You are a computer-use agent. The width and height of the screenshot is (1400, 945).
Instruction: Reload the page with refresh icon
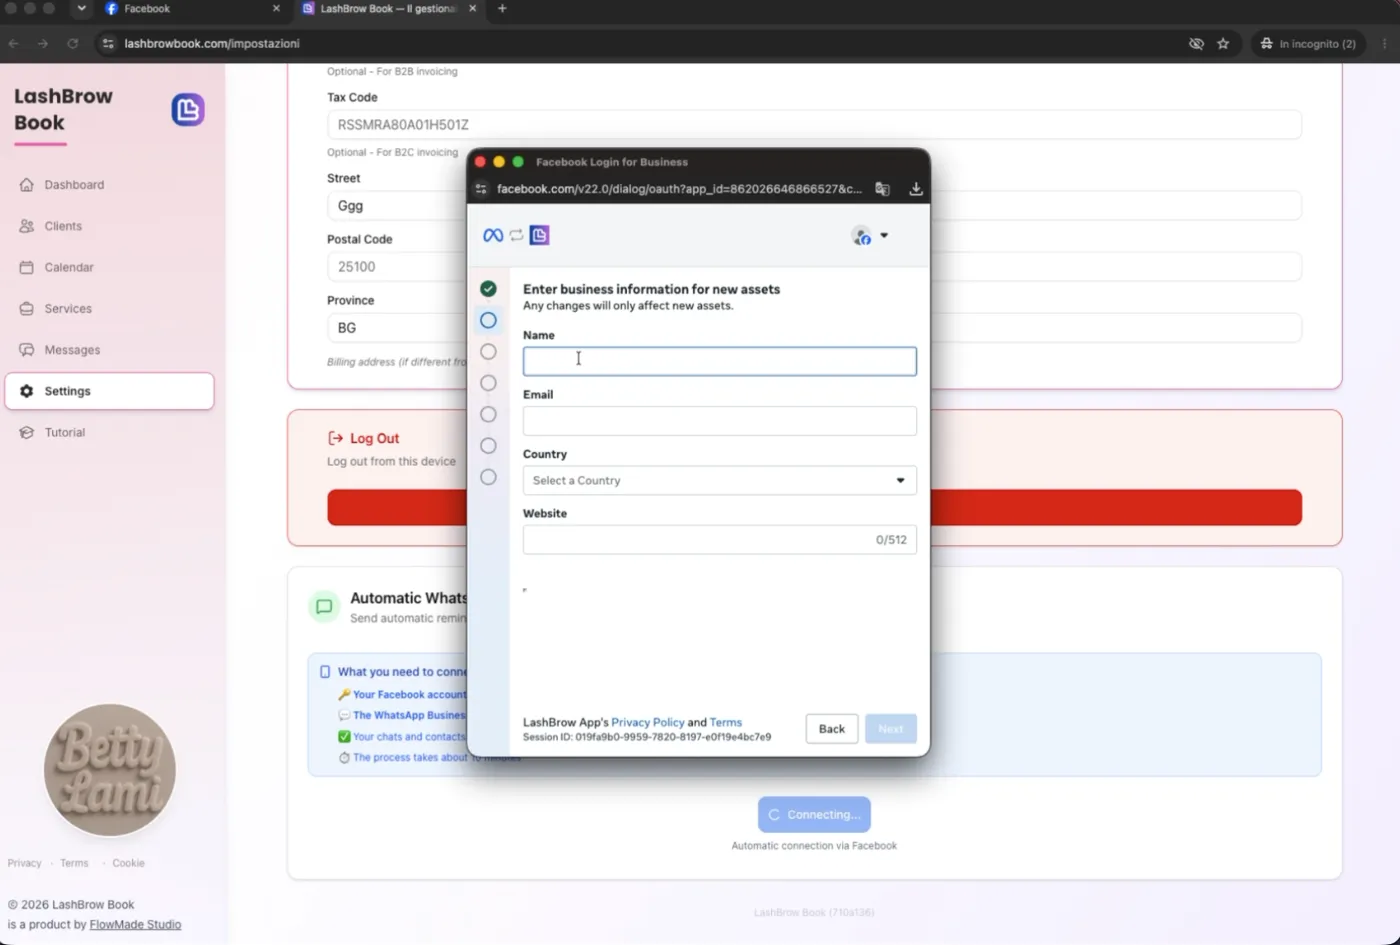point(73,44)
